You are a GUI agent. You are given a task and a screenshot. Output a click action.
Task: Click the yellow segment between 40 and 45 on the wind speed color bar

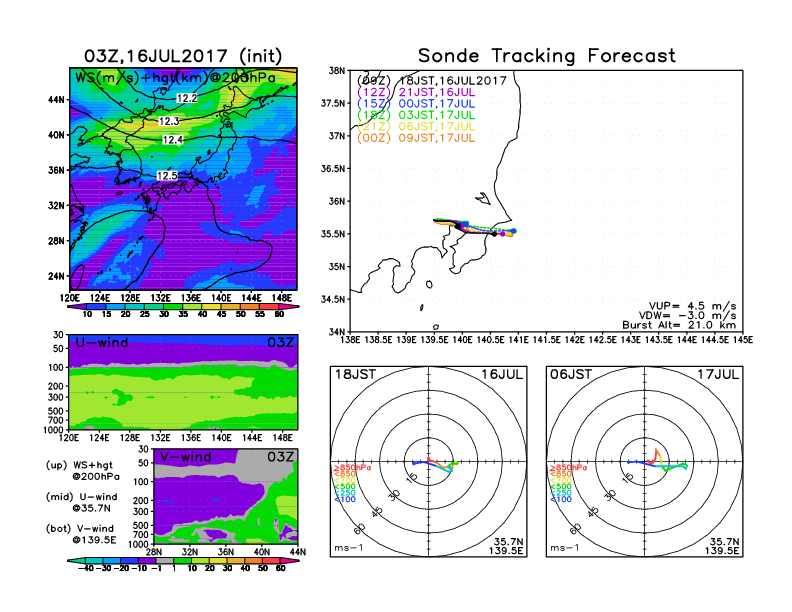click(212, 307)
